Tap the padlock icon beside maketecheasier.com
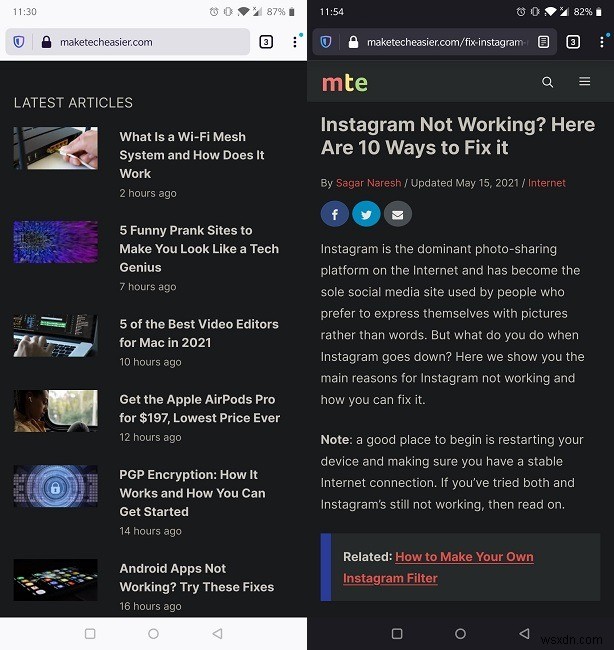Screen dimensions: 614x650 point(46,42)
